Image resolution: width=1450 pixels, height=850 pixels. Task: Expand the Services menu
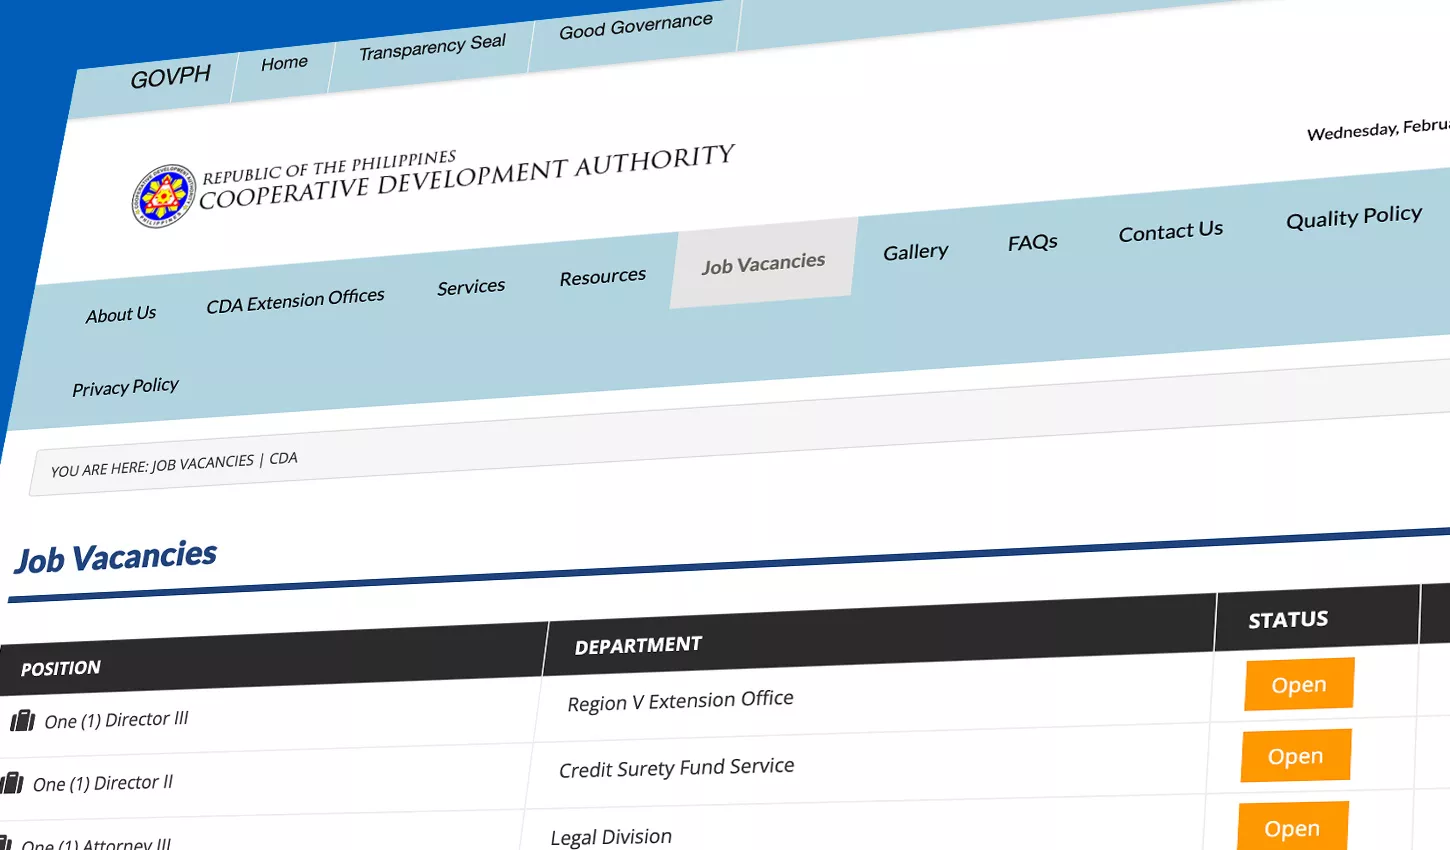point(471,286)
